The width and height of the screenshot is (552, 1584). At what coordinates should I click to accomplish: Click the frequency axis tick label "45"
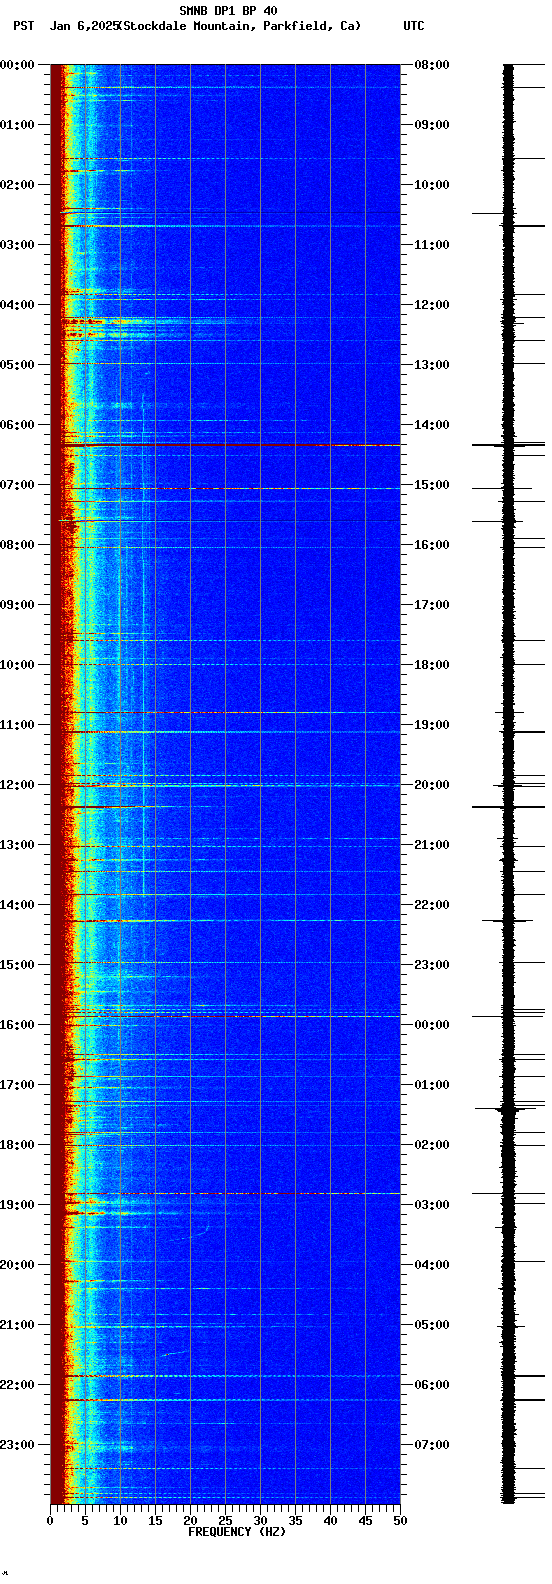pyautogui.click(x=365, y=1521)
